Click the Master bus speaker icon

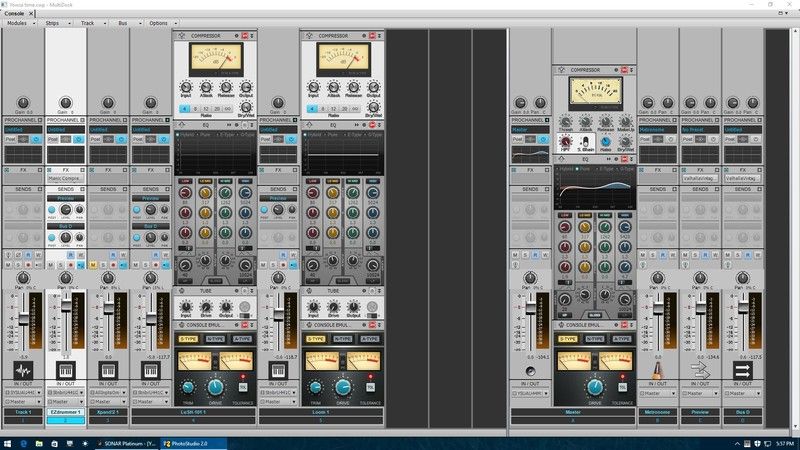[x=530, y=371]
